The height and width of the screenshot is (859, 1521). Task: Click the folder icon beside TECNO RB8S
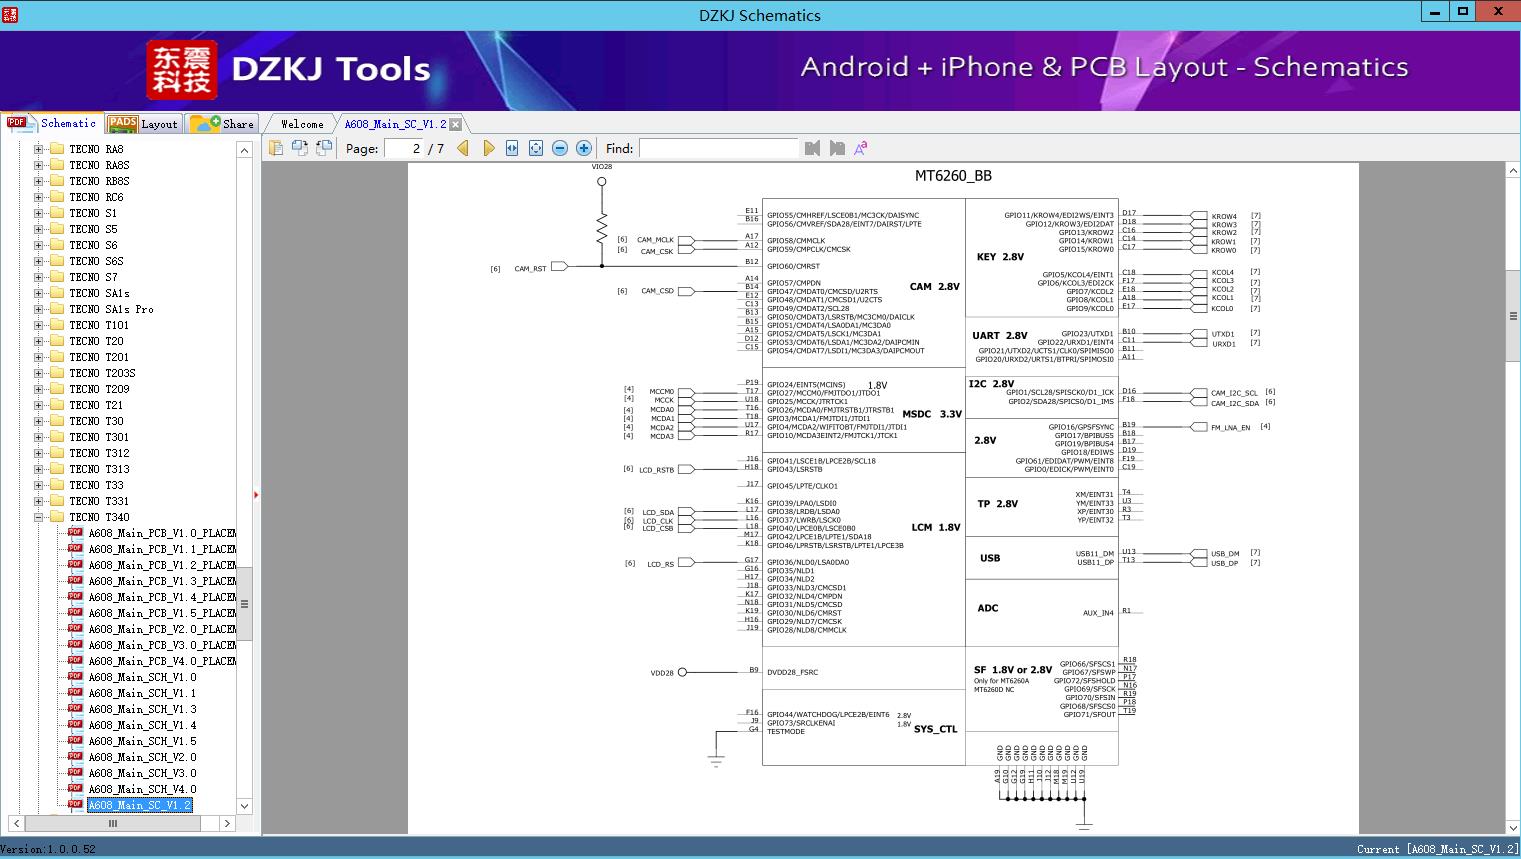pyautogui.click(x=57, y=181)
